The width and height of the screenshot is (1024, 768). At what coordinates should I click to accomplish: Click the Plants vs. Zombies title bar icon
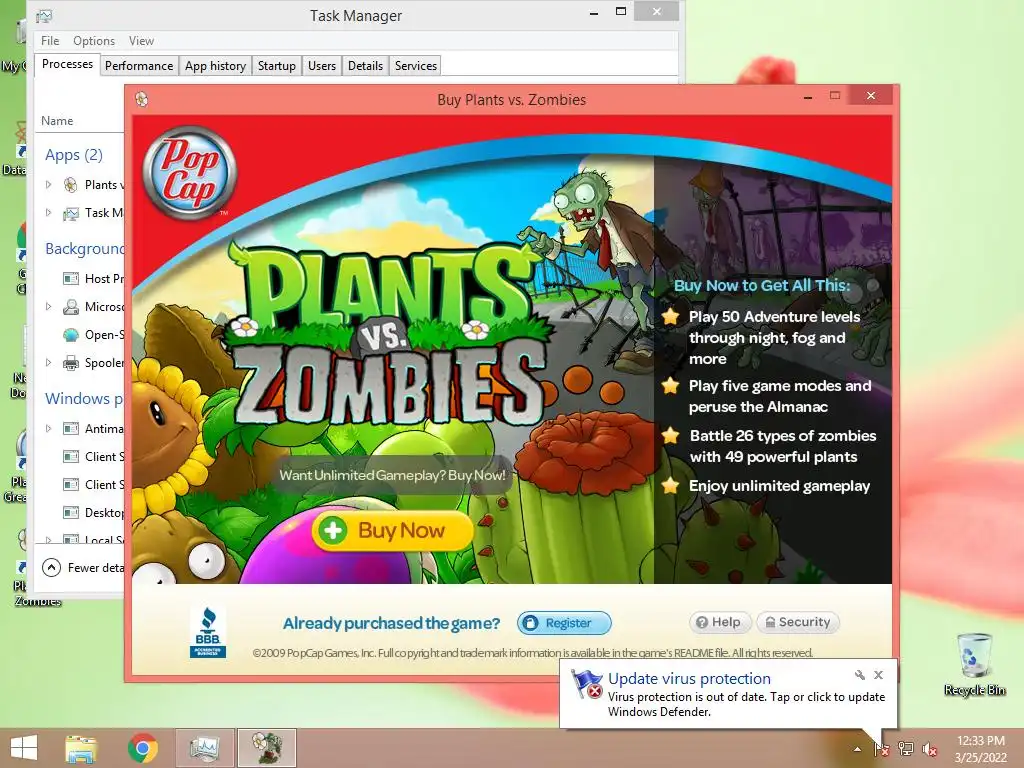142,99
